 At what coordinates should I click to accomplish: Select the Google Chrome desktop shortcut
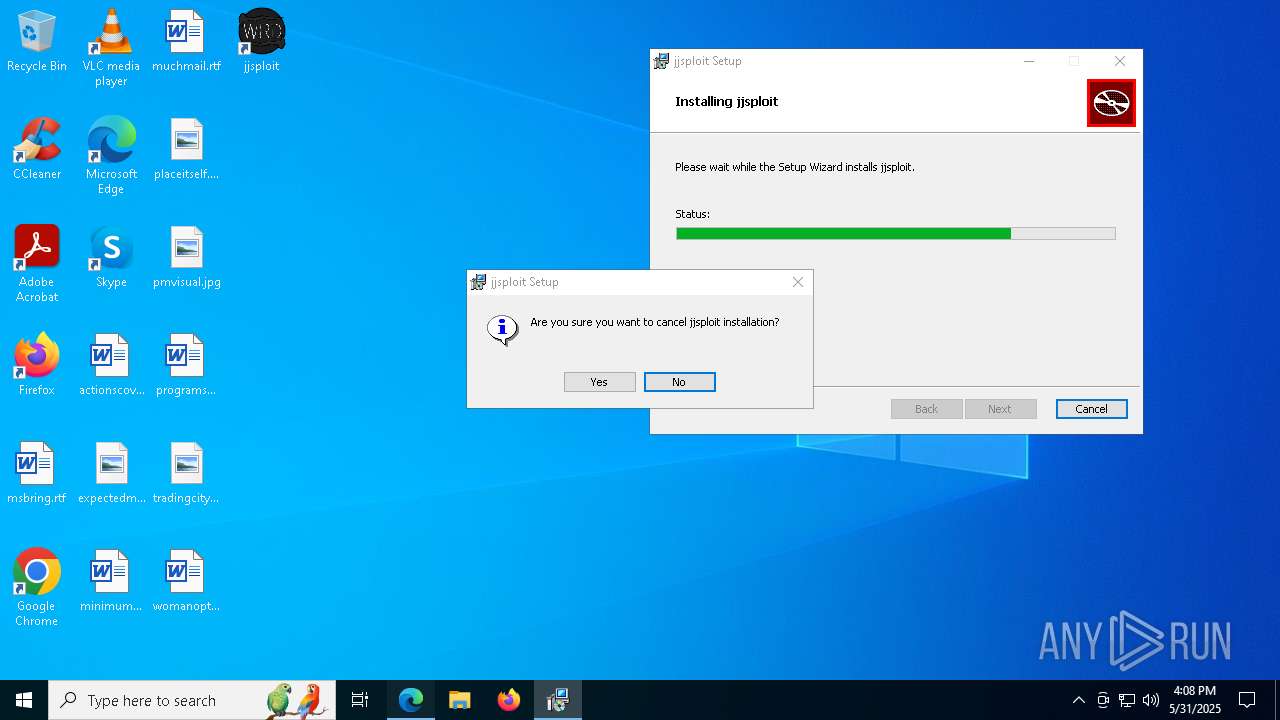(x=37, y=588)
